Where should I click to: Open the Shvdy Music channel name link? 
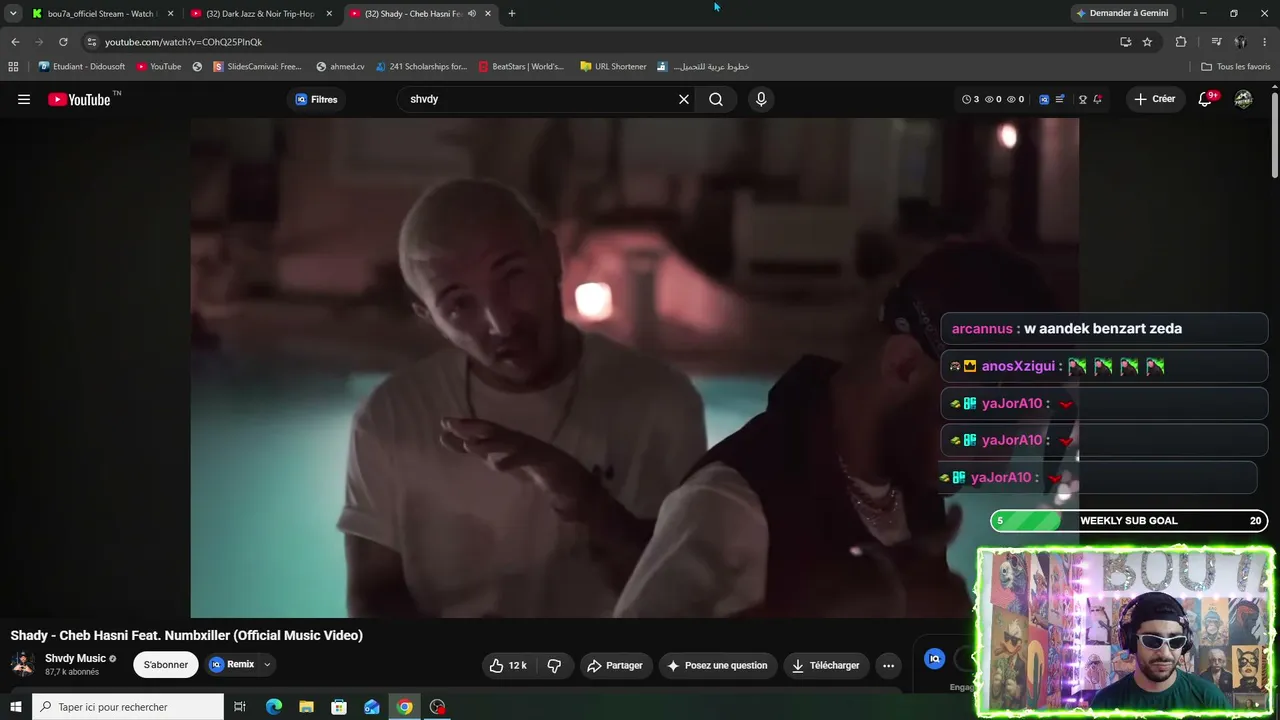tap(75, 659)
